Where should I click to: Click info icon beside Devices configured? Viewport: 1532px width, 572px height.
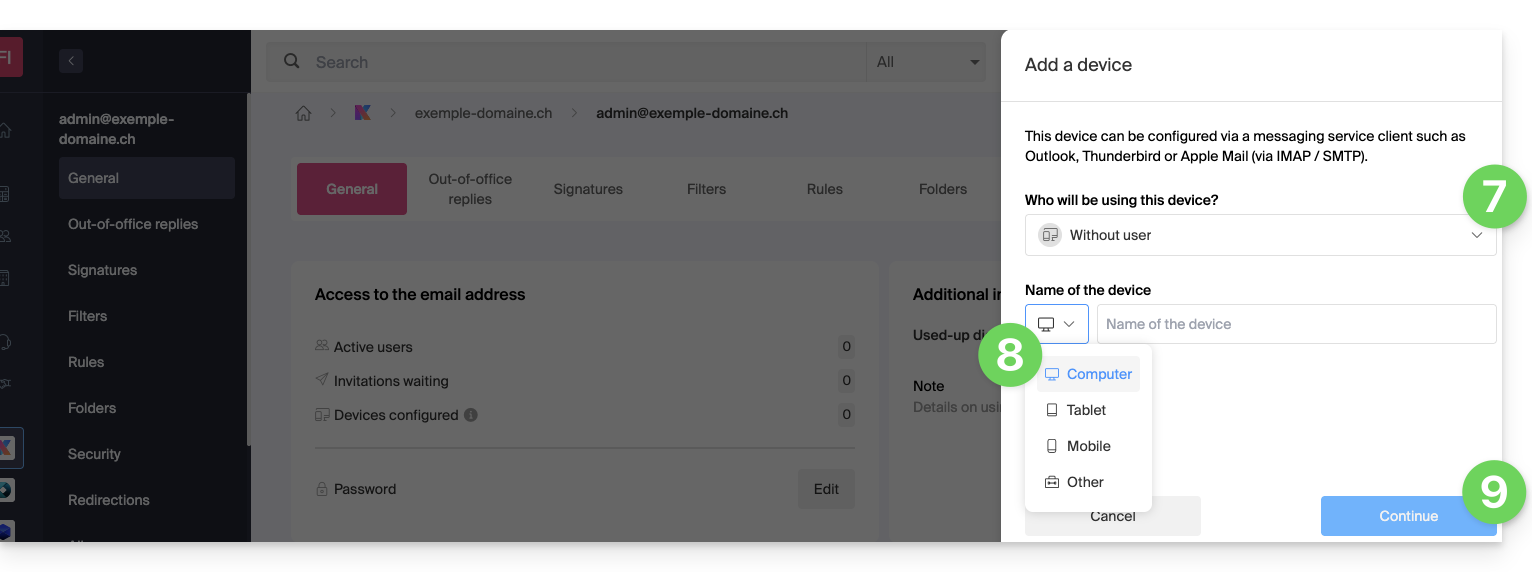pos(471,415)
